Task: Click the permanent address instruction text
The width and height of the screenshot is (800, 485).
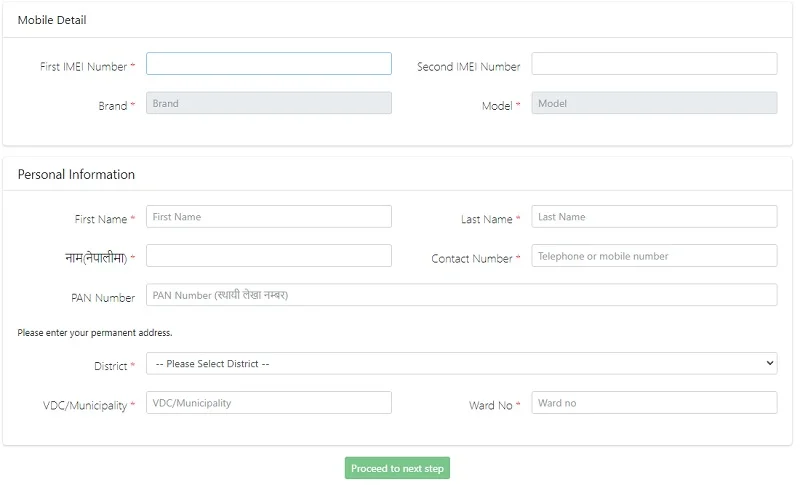Action: tap(95, 333)
